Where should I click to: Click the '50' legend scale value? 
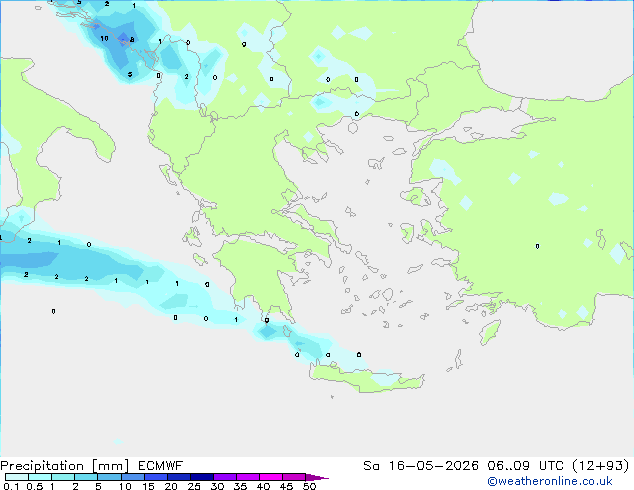(x=309, y=486)
